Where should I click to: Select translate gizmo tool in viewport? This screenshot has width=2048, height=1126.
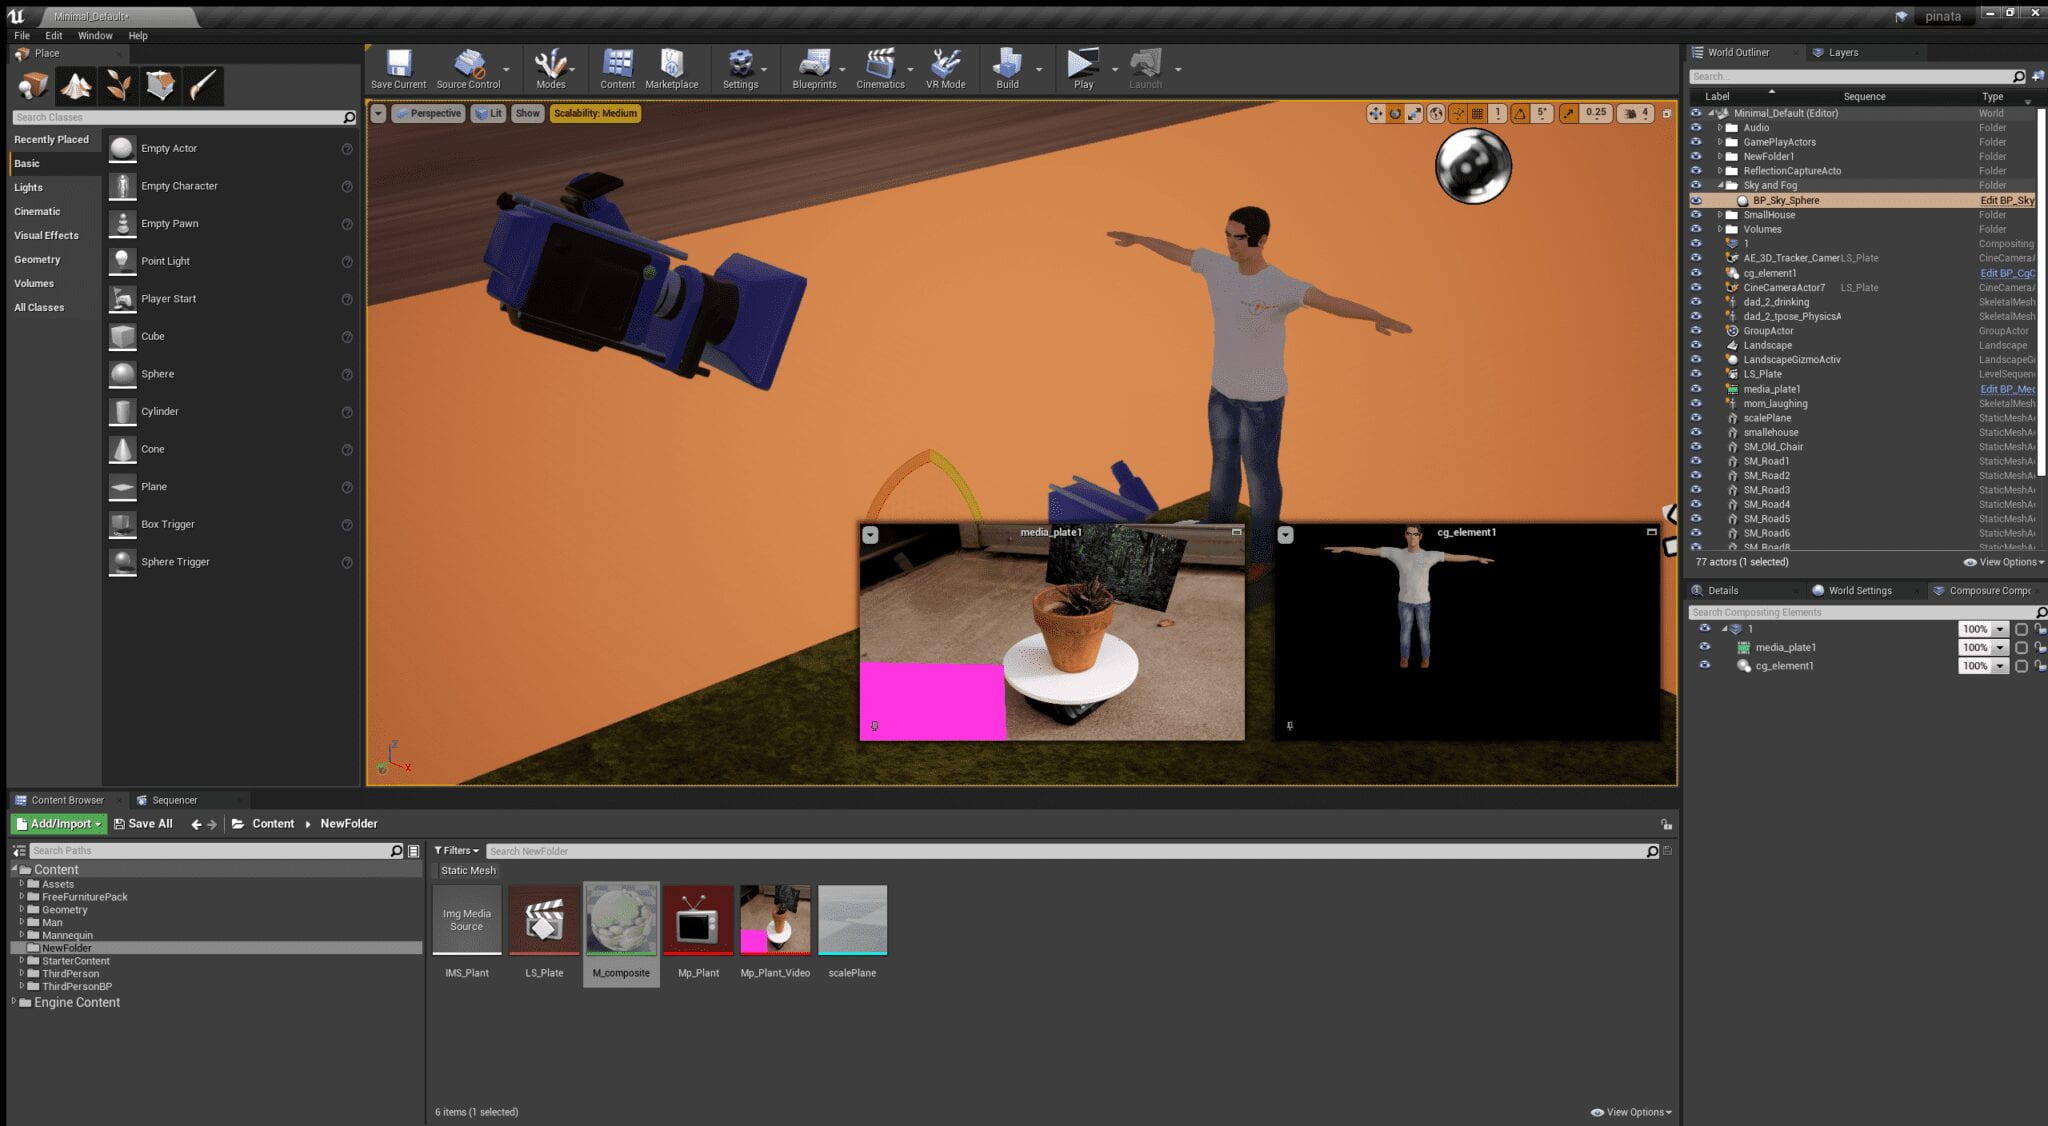1376,113
